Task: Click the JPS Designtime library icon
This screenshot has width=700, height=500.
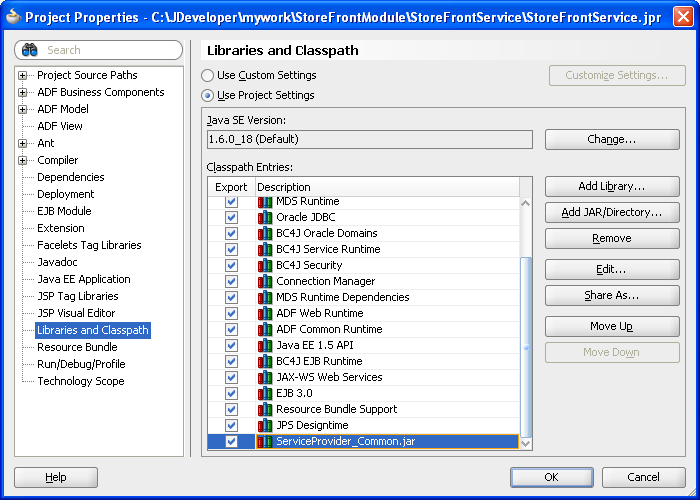Action: click(x=265, y=425)
